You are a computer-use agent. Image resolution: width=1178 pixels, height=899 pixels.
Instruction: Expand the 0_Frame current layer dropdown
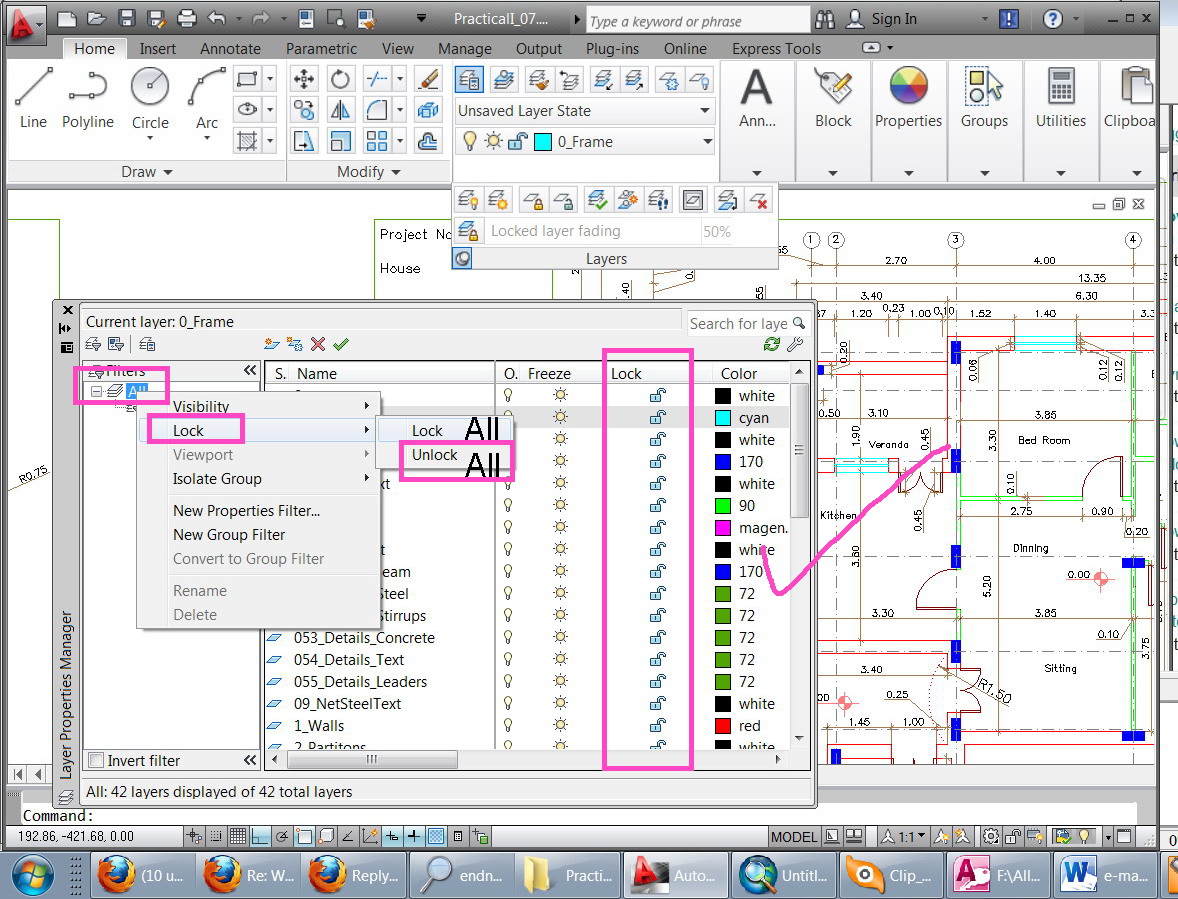pos(706,142)
